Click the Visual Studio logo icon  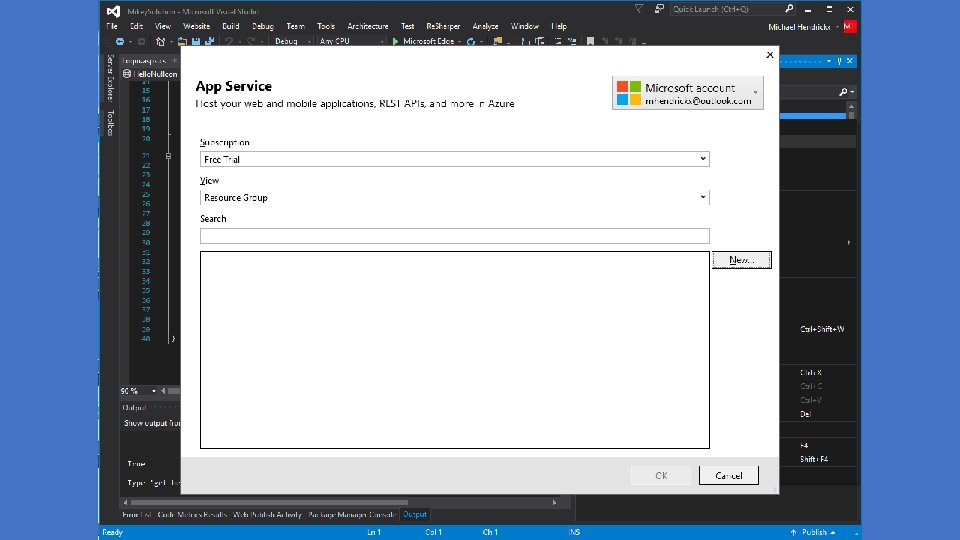click(x=113, y=11)
